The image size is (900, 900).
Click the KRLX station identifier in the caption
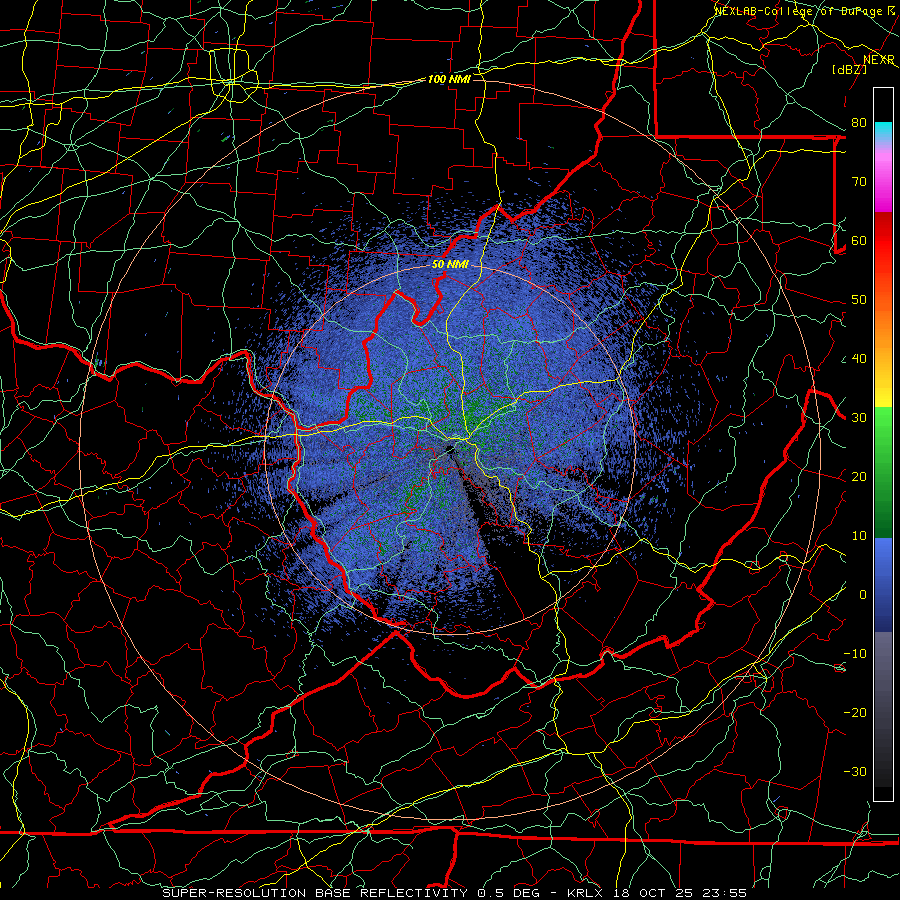tap(587, 893)
